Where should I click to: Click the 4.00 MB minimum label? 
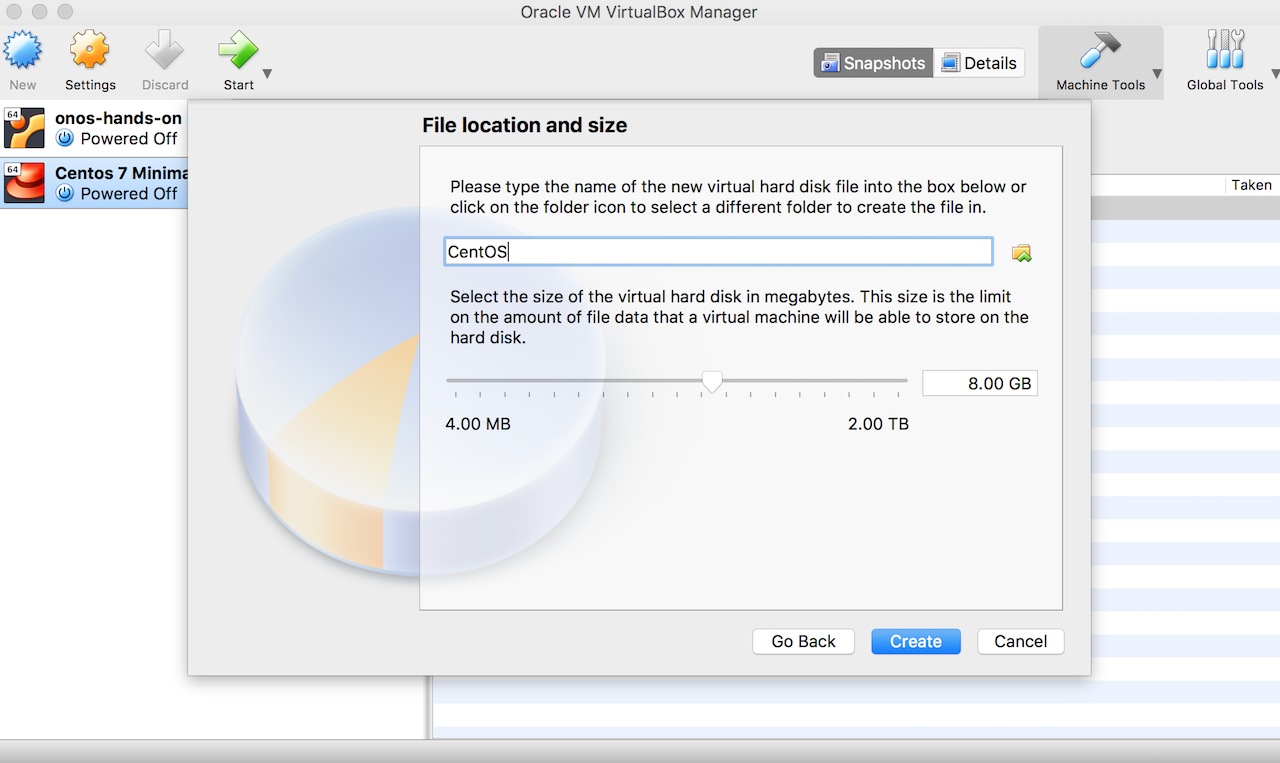pyautogui.click(x=478, y=424)
